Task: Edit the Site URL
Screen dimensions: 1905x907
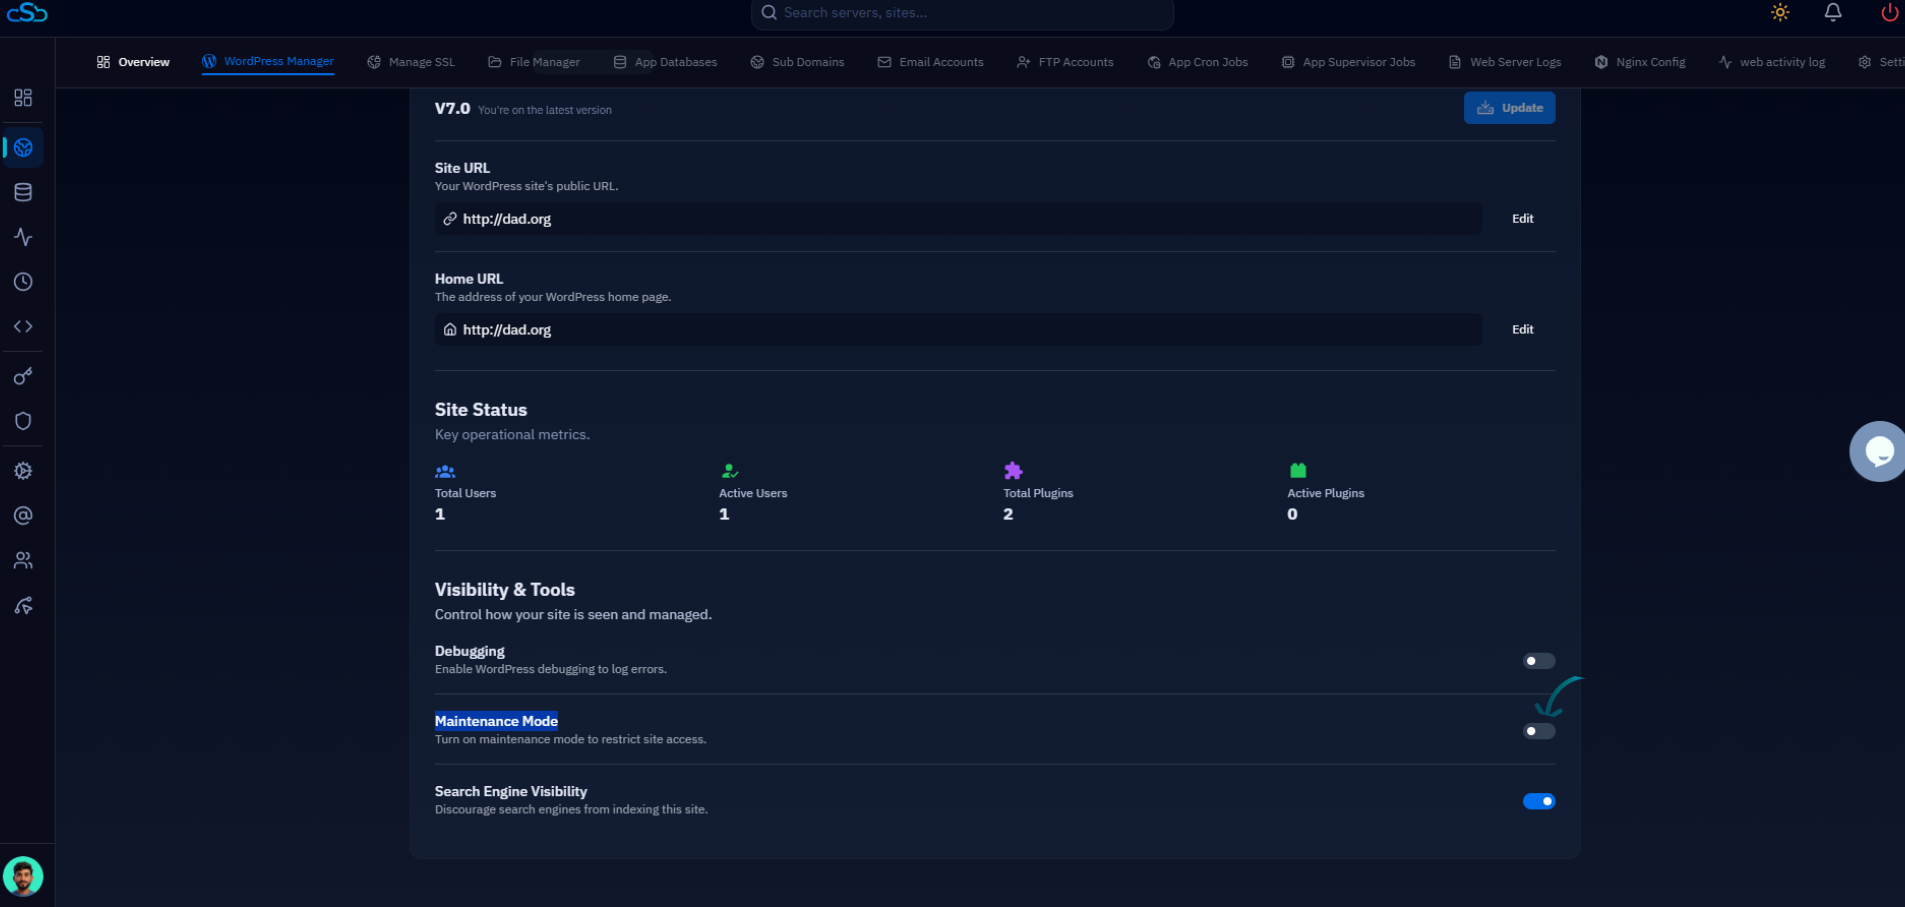Action: 1522,219
